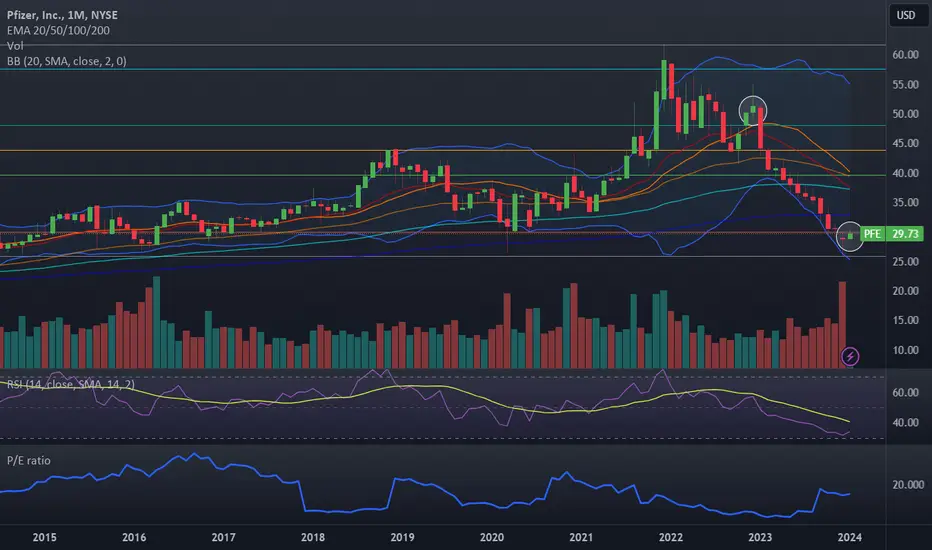
Task: Click the 25.00 price scale label
Action: pyautogui.click(x=905, y=262)
